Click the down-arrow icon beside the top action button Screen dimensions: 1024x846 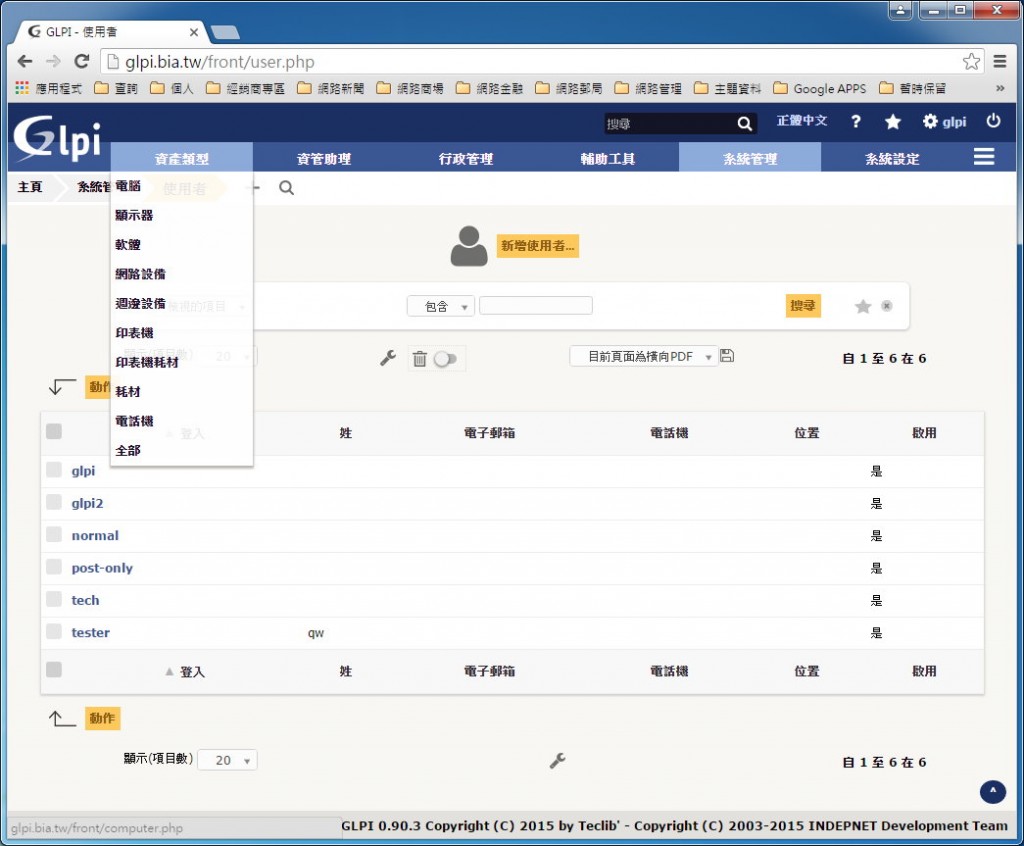(x=61, y=387)
